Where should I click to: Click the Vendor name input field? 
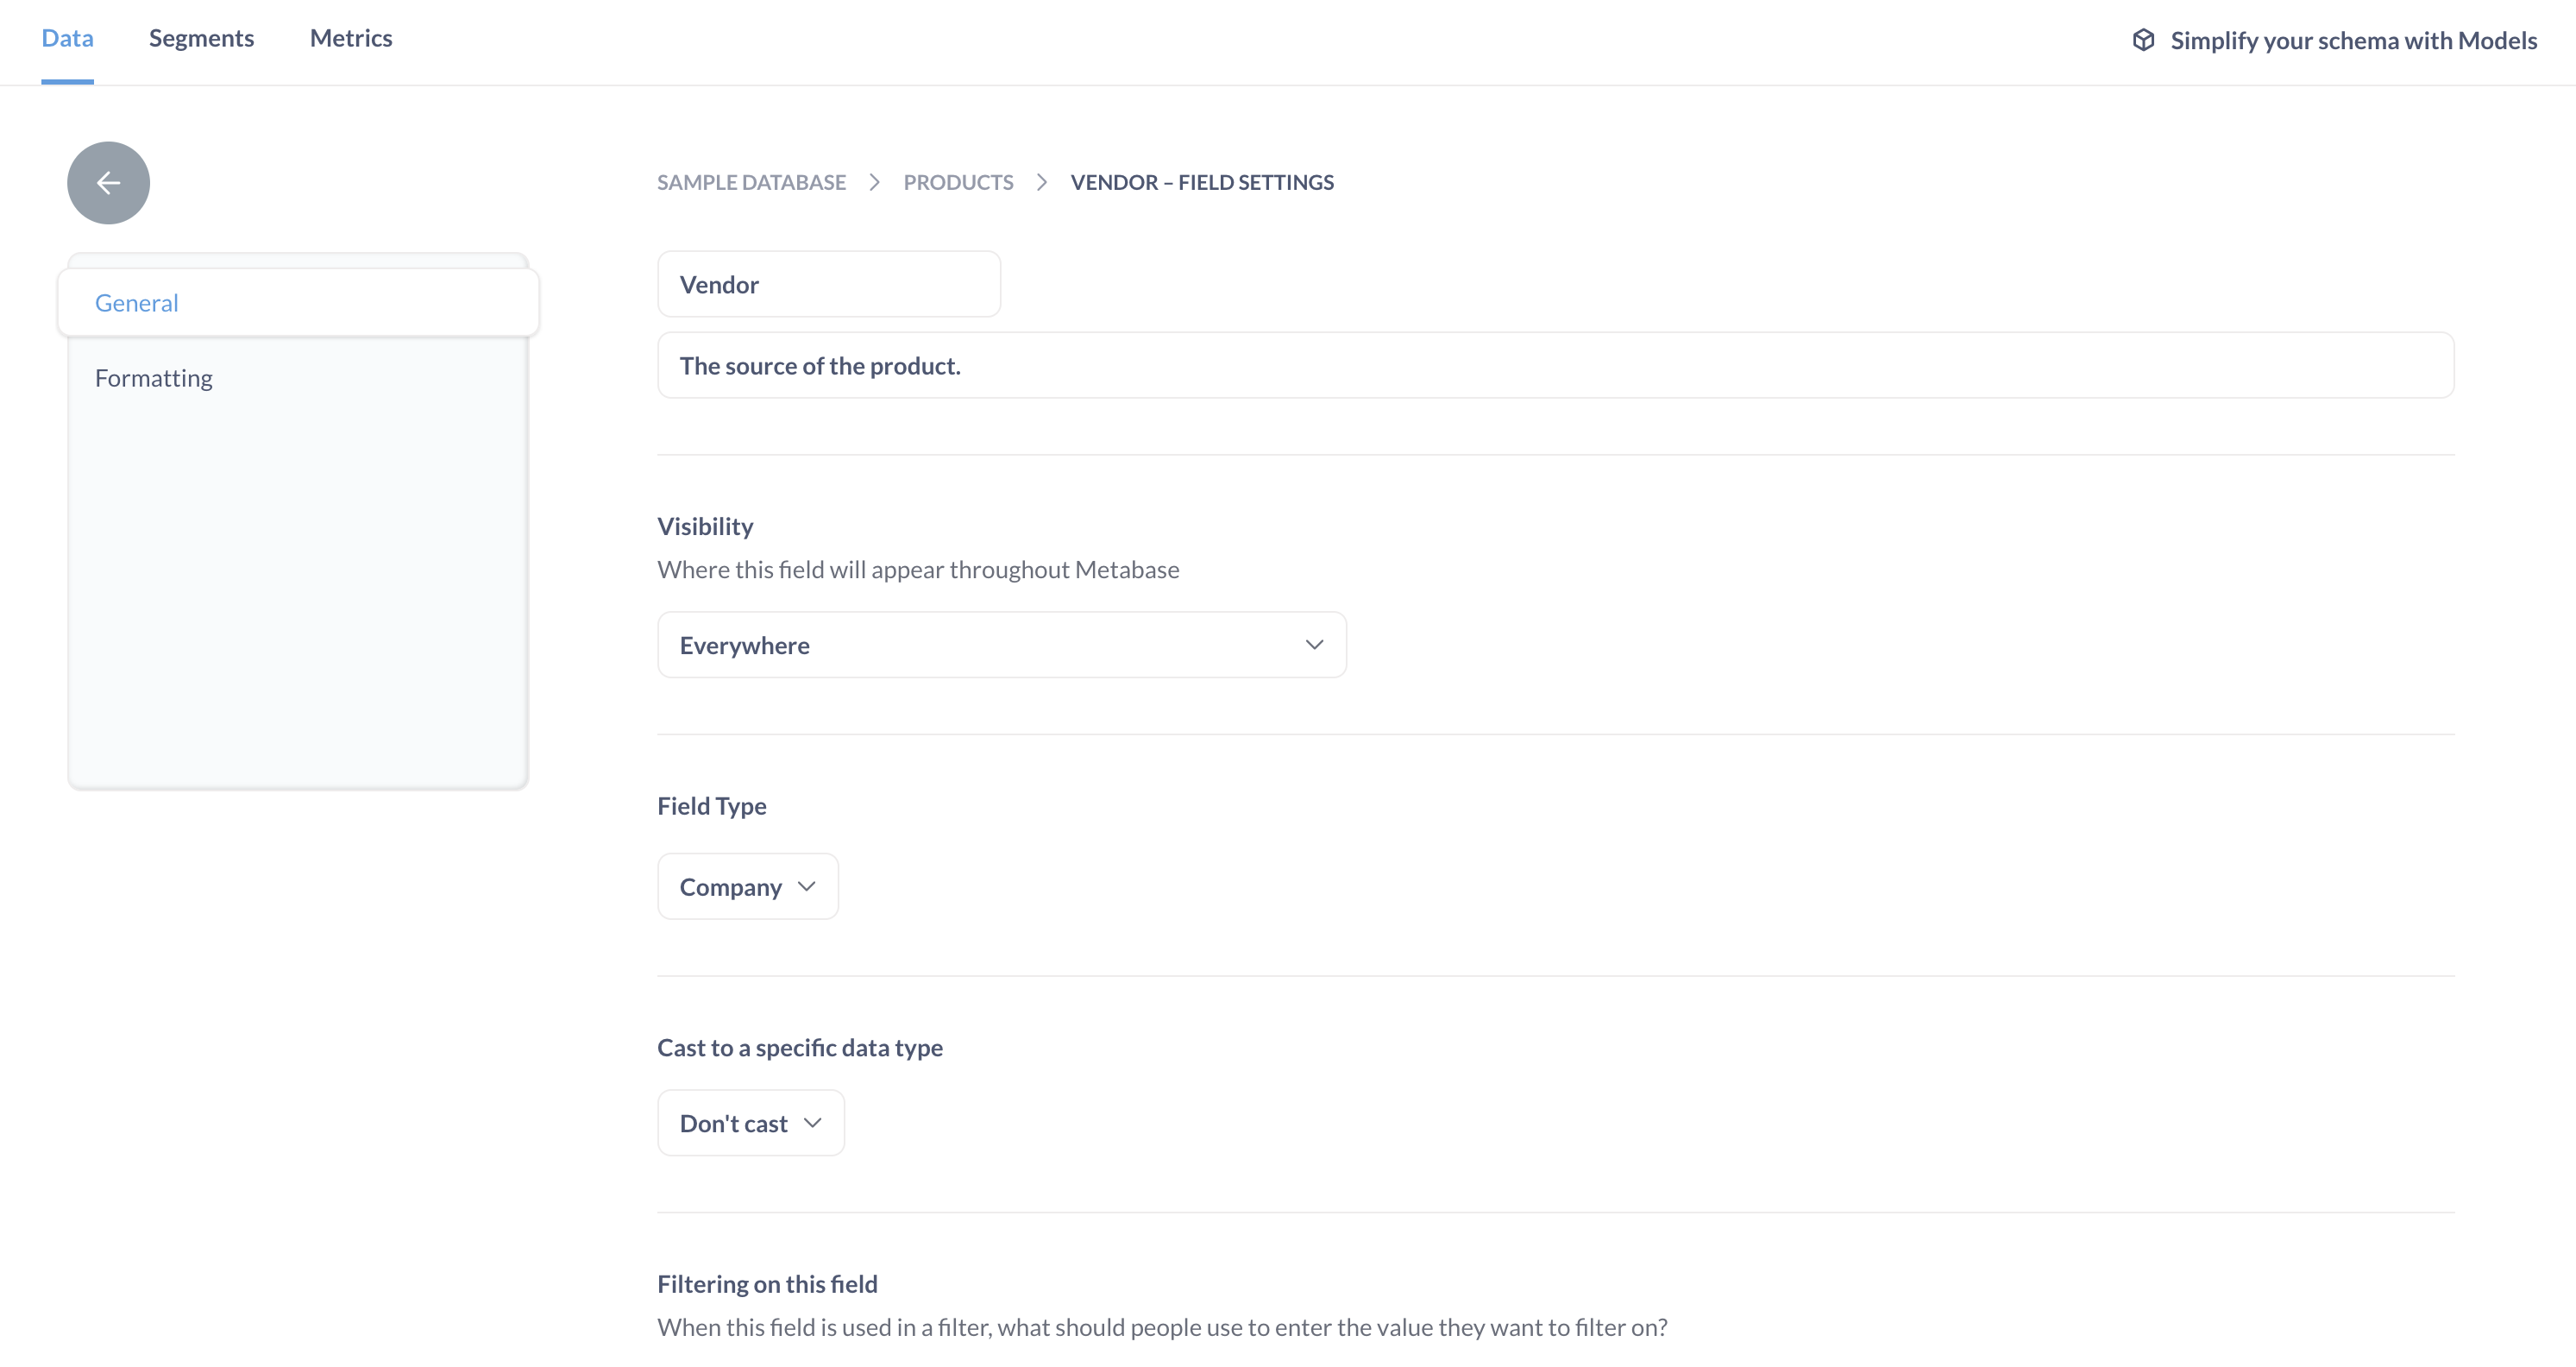[x=828, y=285]
